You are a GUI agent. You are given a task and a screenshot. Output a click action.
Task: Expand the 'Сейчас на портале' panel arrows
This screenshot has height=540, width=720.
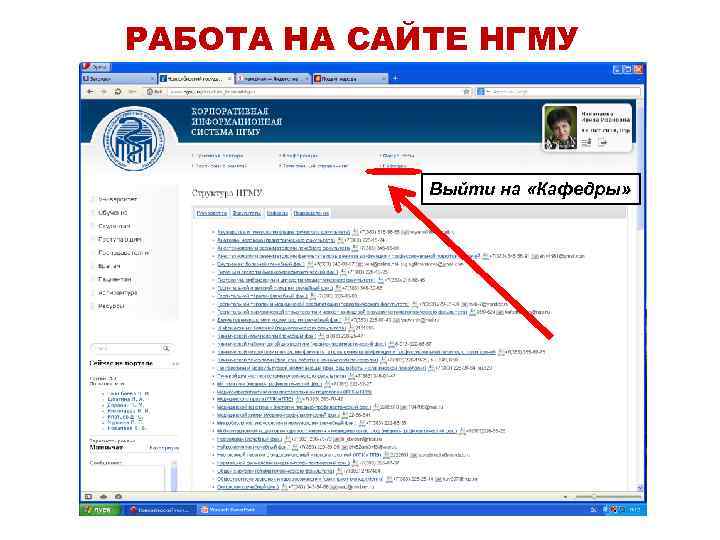[x=175, y=364]
